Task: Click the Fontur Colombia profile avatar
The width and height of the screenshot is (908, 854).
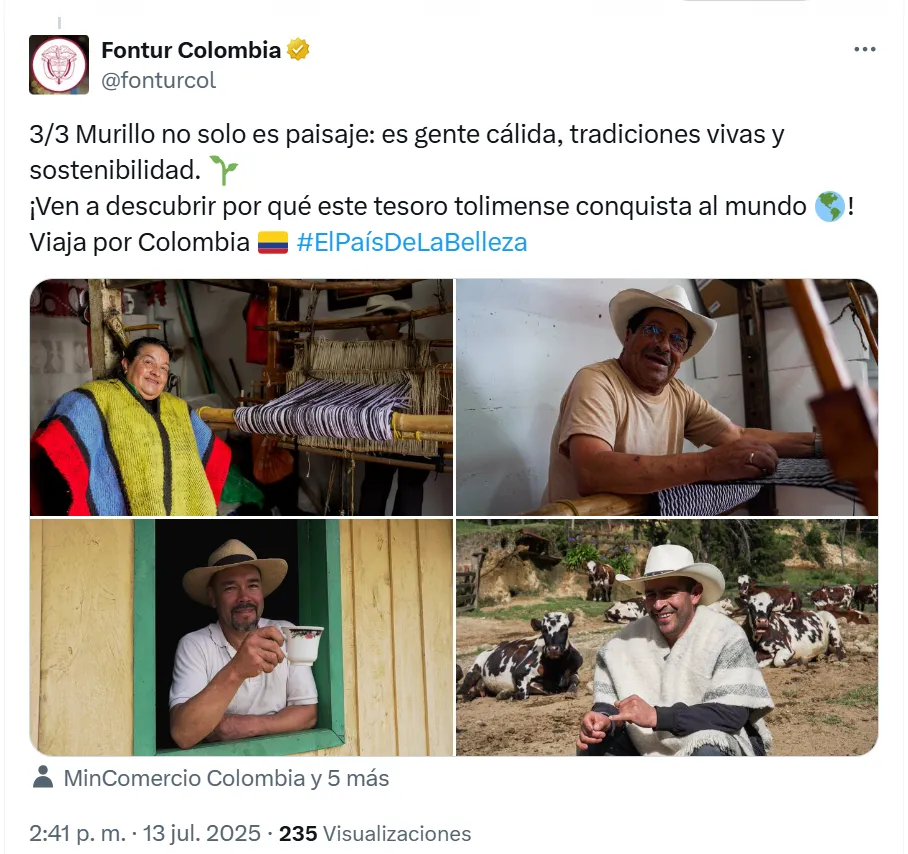Action: [59, 65]
